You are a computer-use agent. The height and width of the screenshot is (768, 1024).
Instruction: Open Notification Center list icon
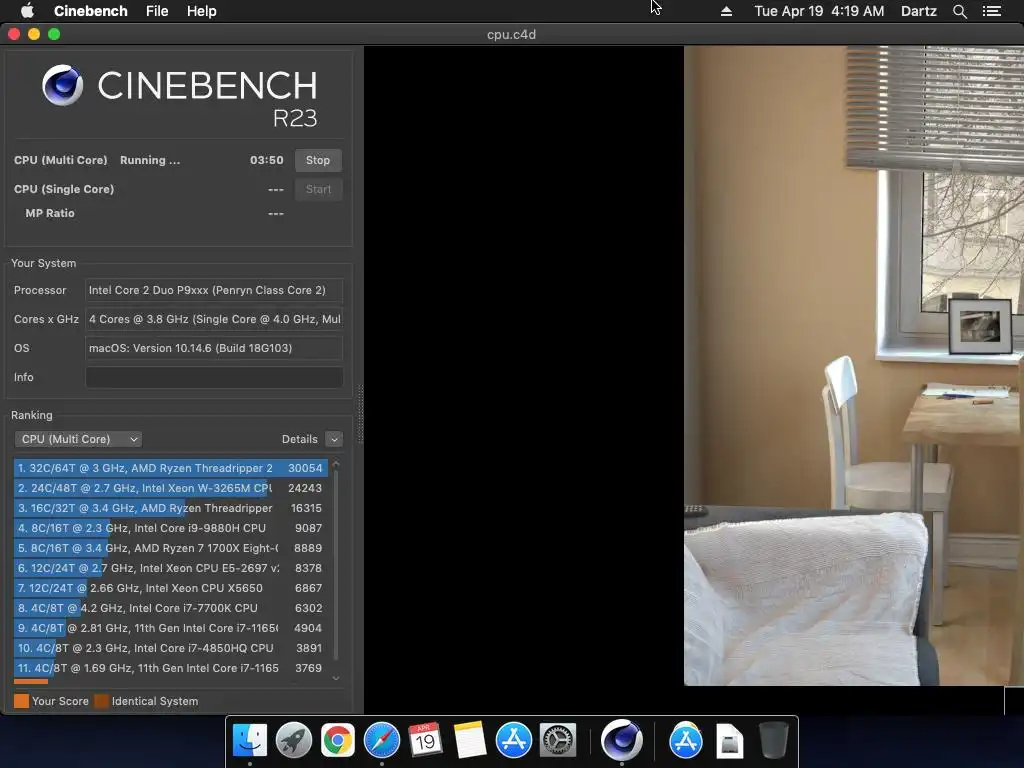992,11
